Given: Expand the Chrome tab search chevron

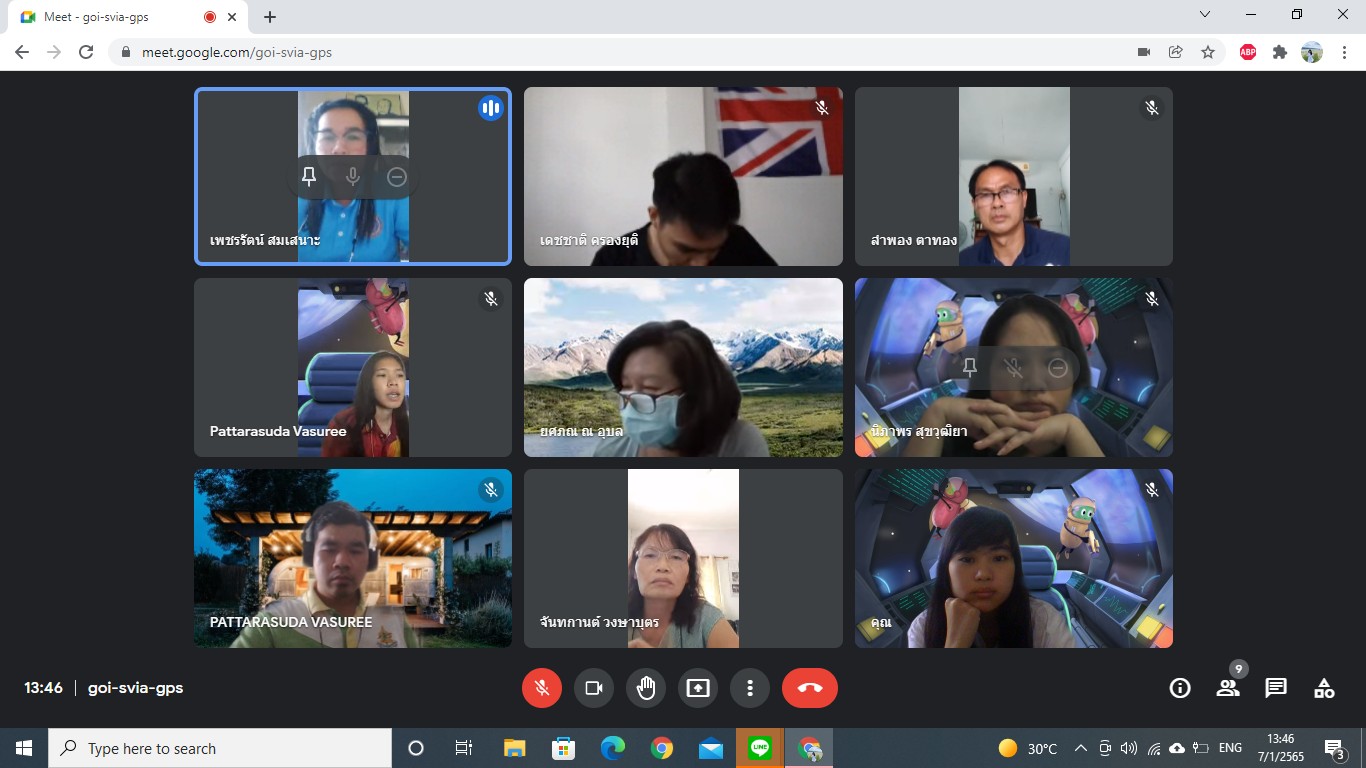Looking at the screenshot, I should tap(1205, 15).
